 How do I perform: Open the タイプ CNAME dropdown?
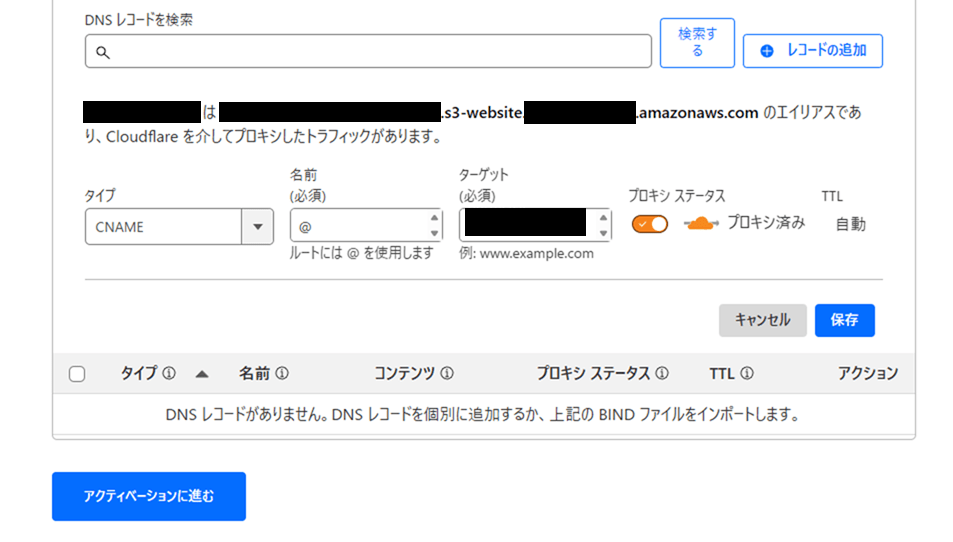pyautogui.click(x=179, y=227)
